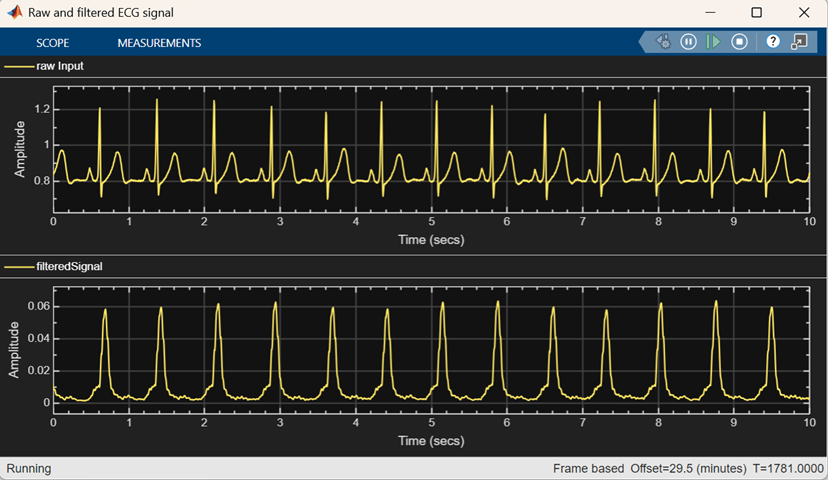Step forward the simulation one frame
The width and height of the screenshot is (828, 480).
(x=713, y=42)
